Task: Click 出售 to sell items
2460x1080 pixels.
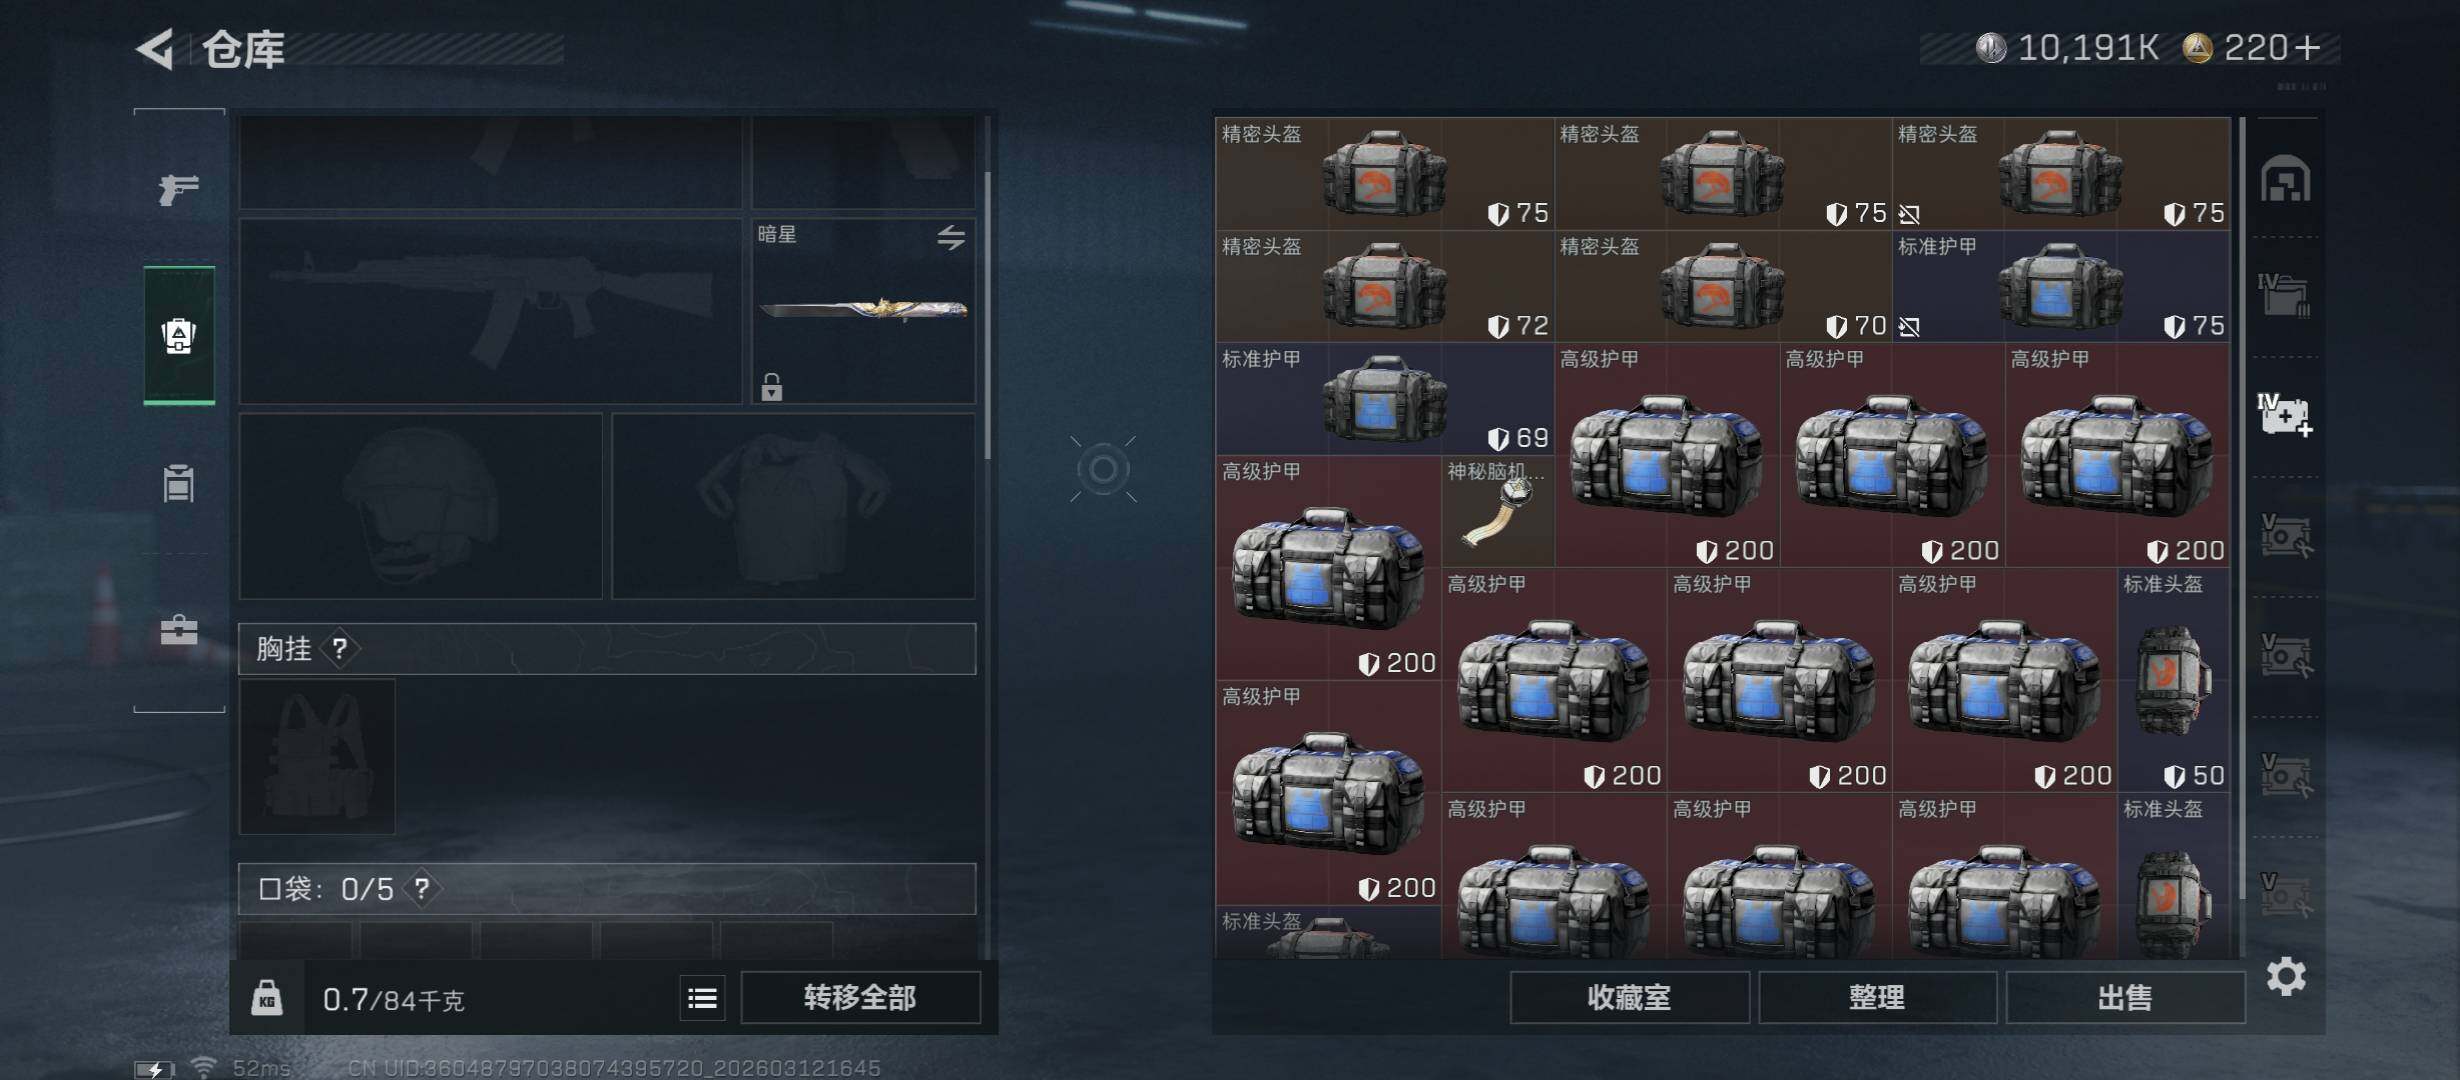Action: tap(2125, 998)
